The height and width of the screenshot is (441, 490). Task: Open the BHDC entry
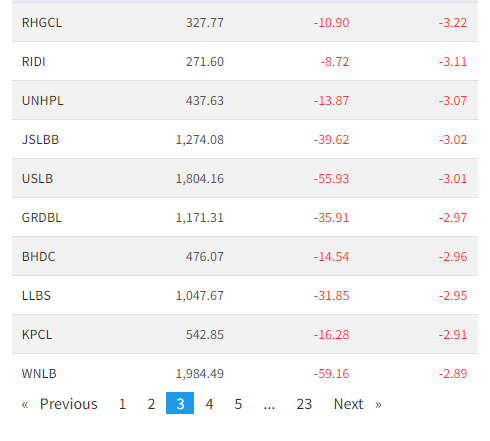tap(245, 256)
